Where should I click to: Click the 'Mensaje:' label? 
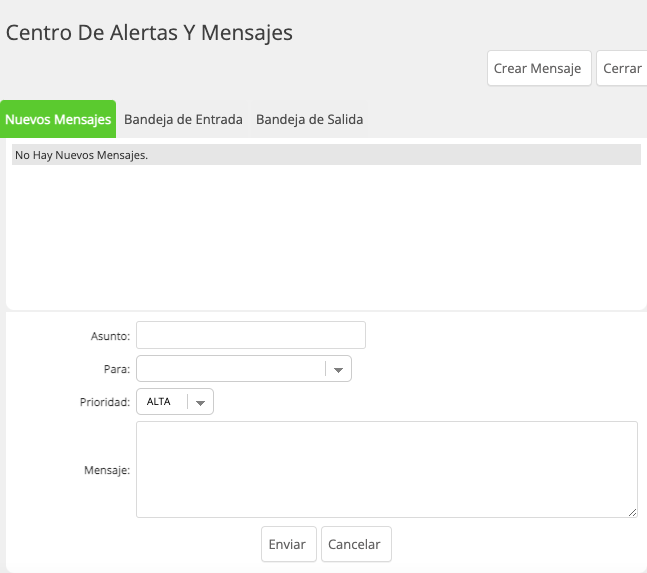107,470
